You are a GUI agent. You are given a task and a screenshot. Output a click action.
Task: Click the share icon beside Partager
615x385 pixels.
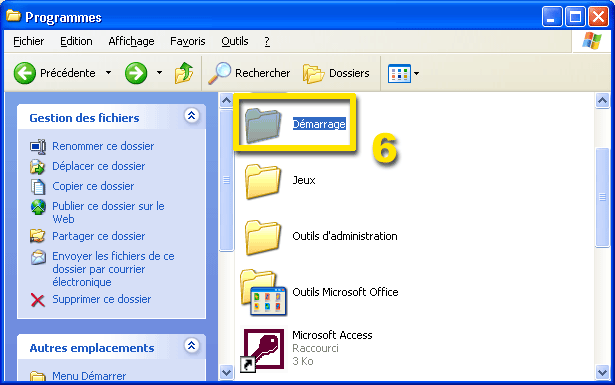[x=38, y=236]
